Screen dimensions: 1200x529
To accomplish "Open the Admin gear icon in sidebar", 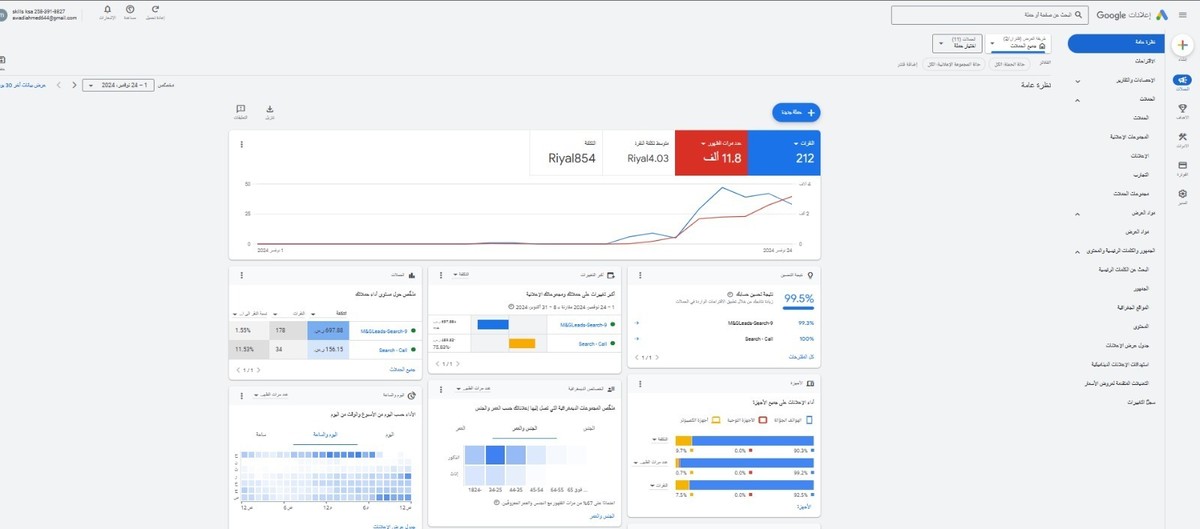I will [x=1183, y=194].
